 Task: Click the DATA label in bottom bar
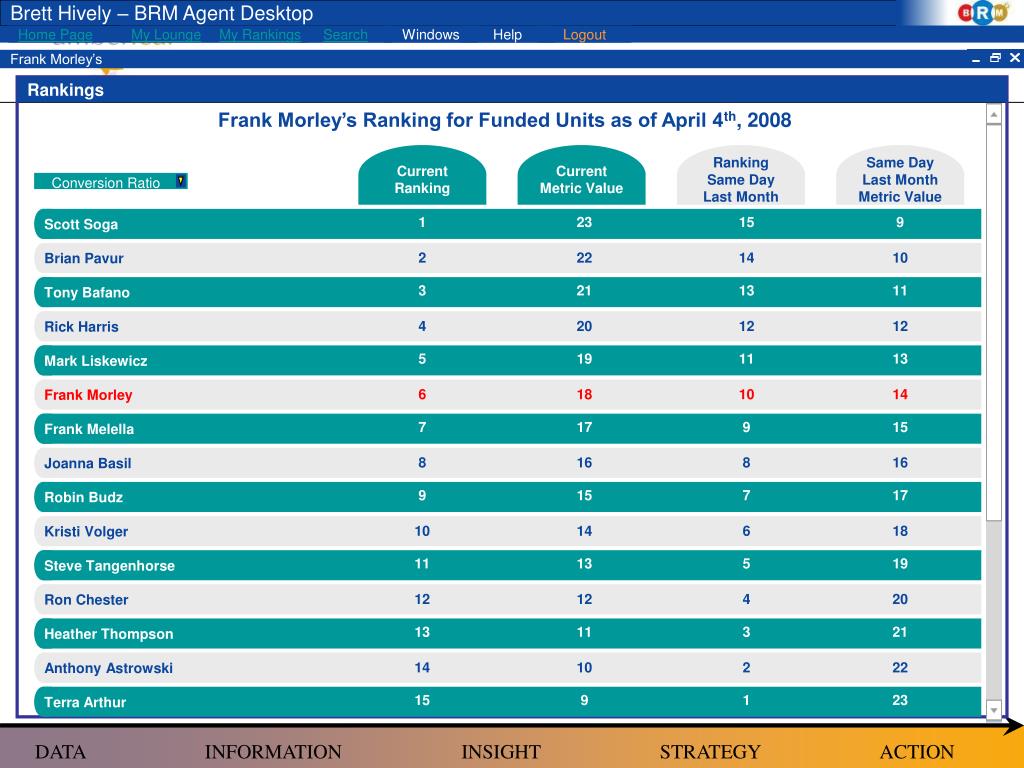pos(60,752)
